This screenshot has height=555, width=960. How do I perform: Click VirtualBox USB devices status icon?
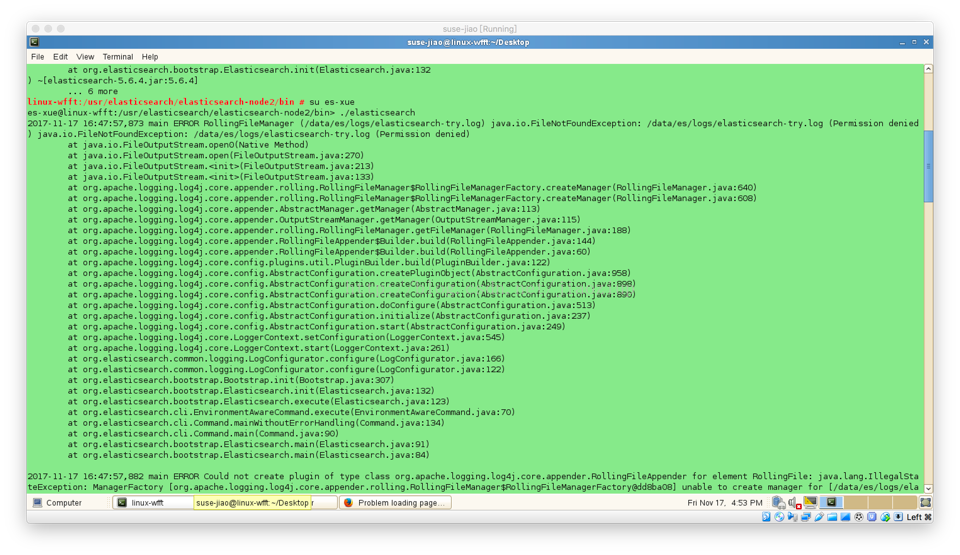[x=819, y=517]
